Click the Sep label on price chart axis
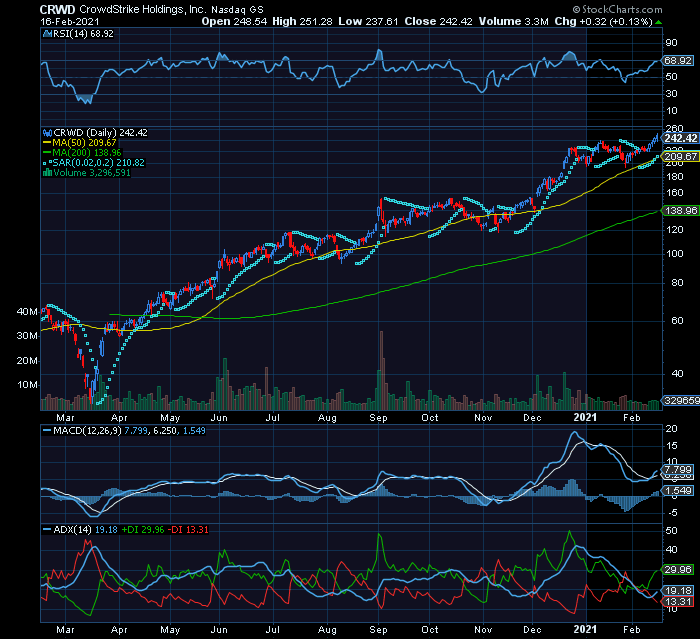Screen dimensions: 700x639 point(378,418)
